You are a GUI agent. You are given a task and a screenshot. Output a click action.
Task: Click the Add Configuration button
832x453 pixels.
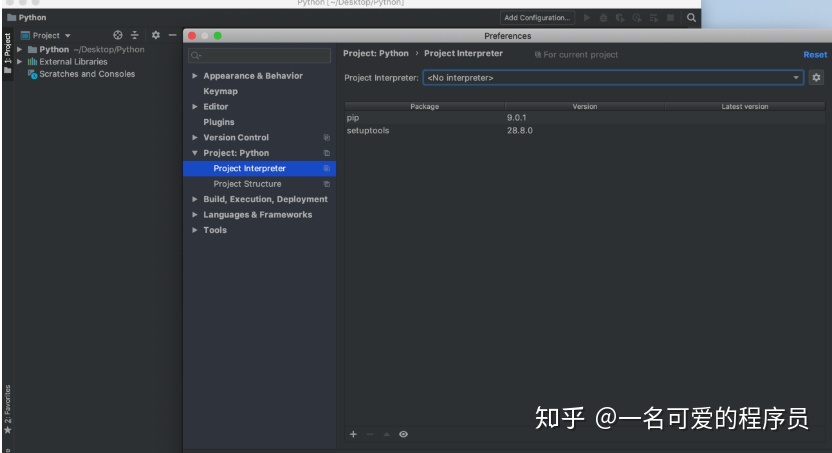(x=537, y=18)
